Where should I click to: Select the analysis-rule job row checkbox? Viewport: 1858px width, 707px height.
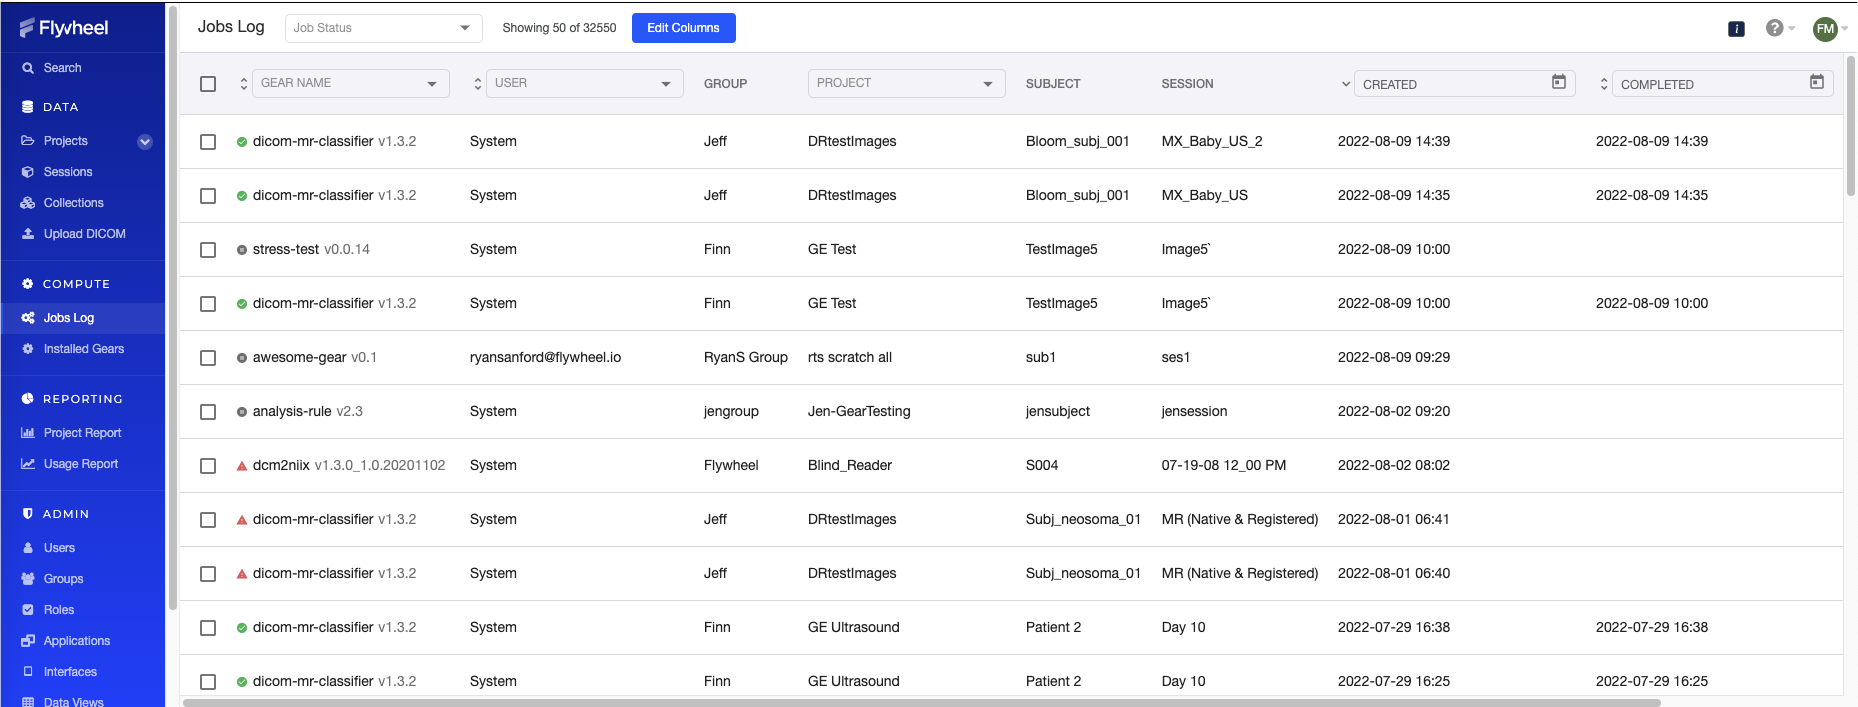(x=208, y=412)
